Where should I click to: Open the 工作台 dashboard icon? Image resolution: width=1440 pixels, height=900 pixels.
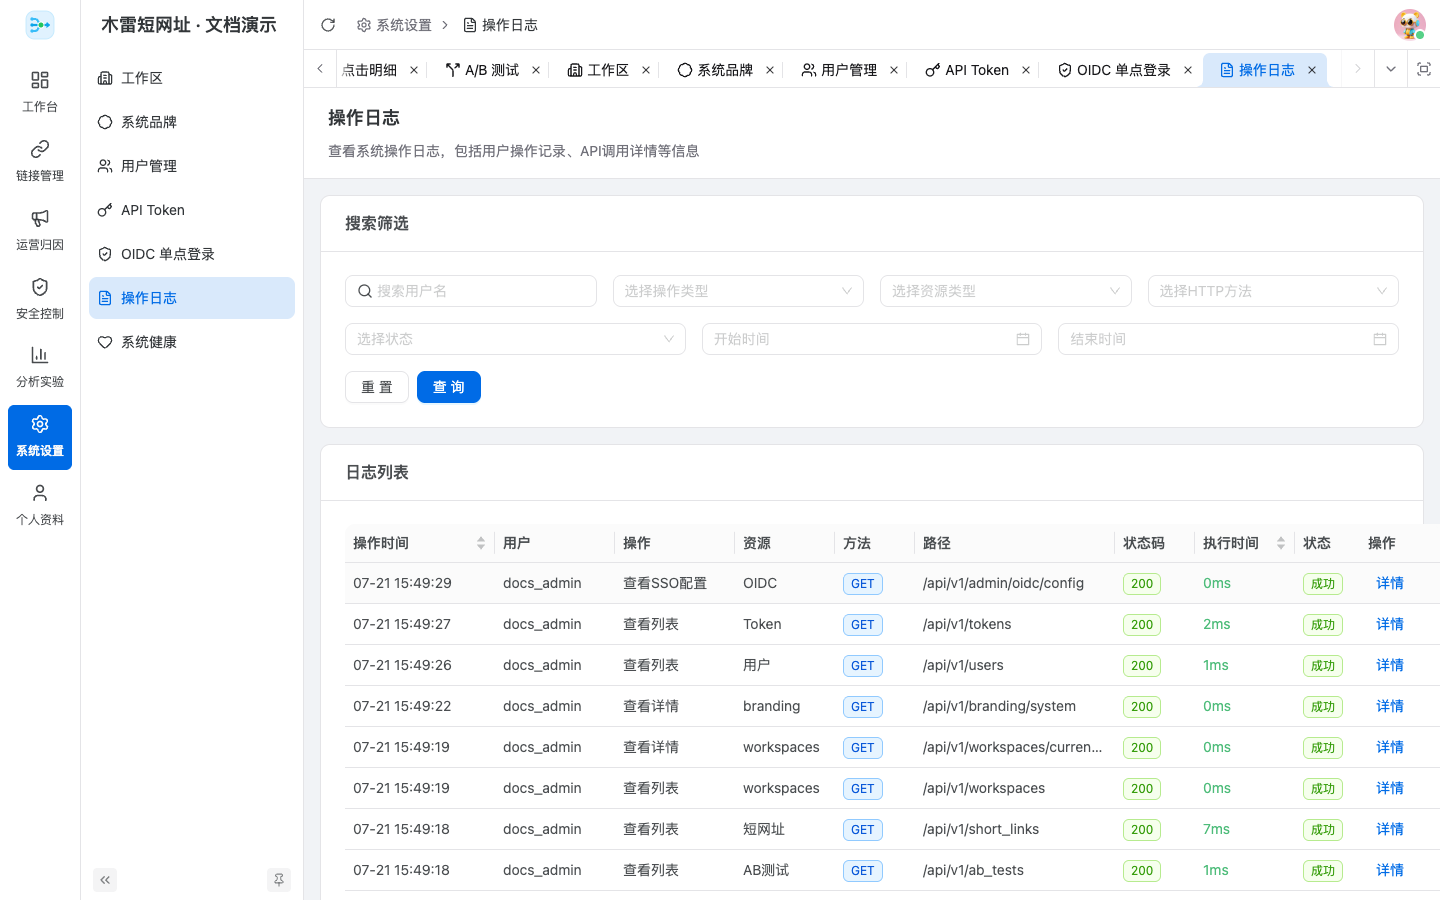click(40, 91)
